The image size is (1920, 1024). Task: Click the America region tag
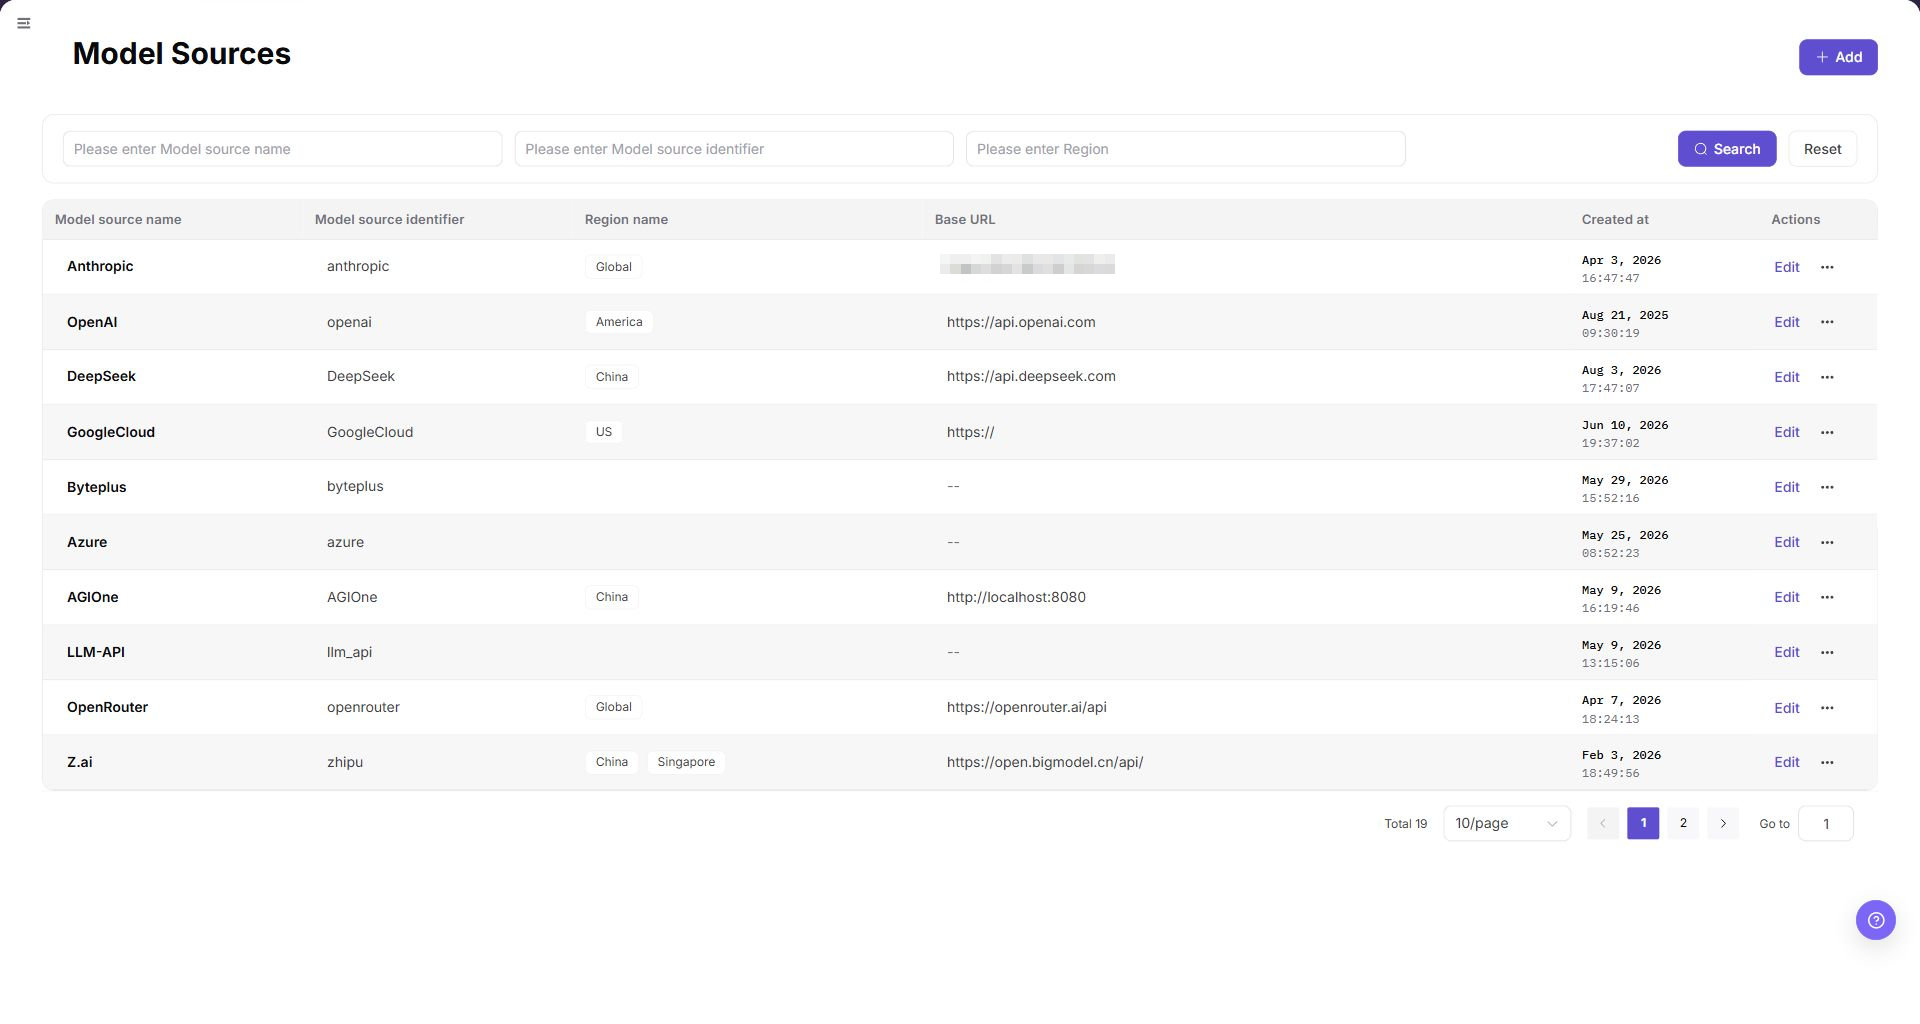(619, 322)
